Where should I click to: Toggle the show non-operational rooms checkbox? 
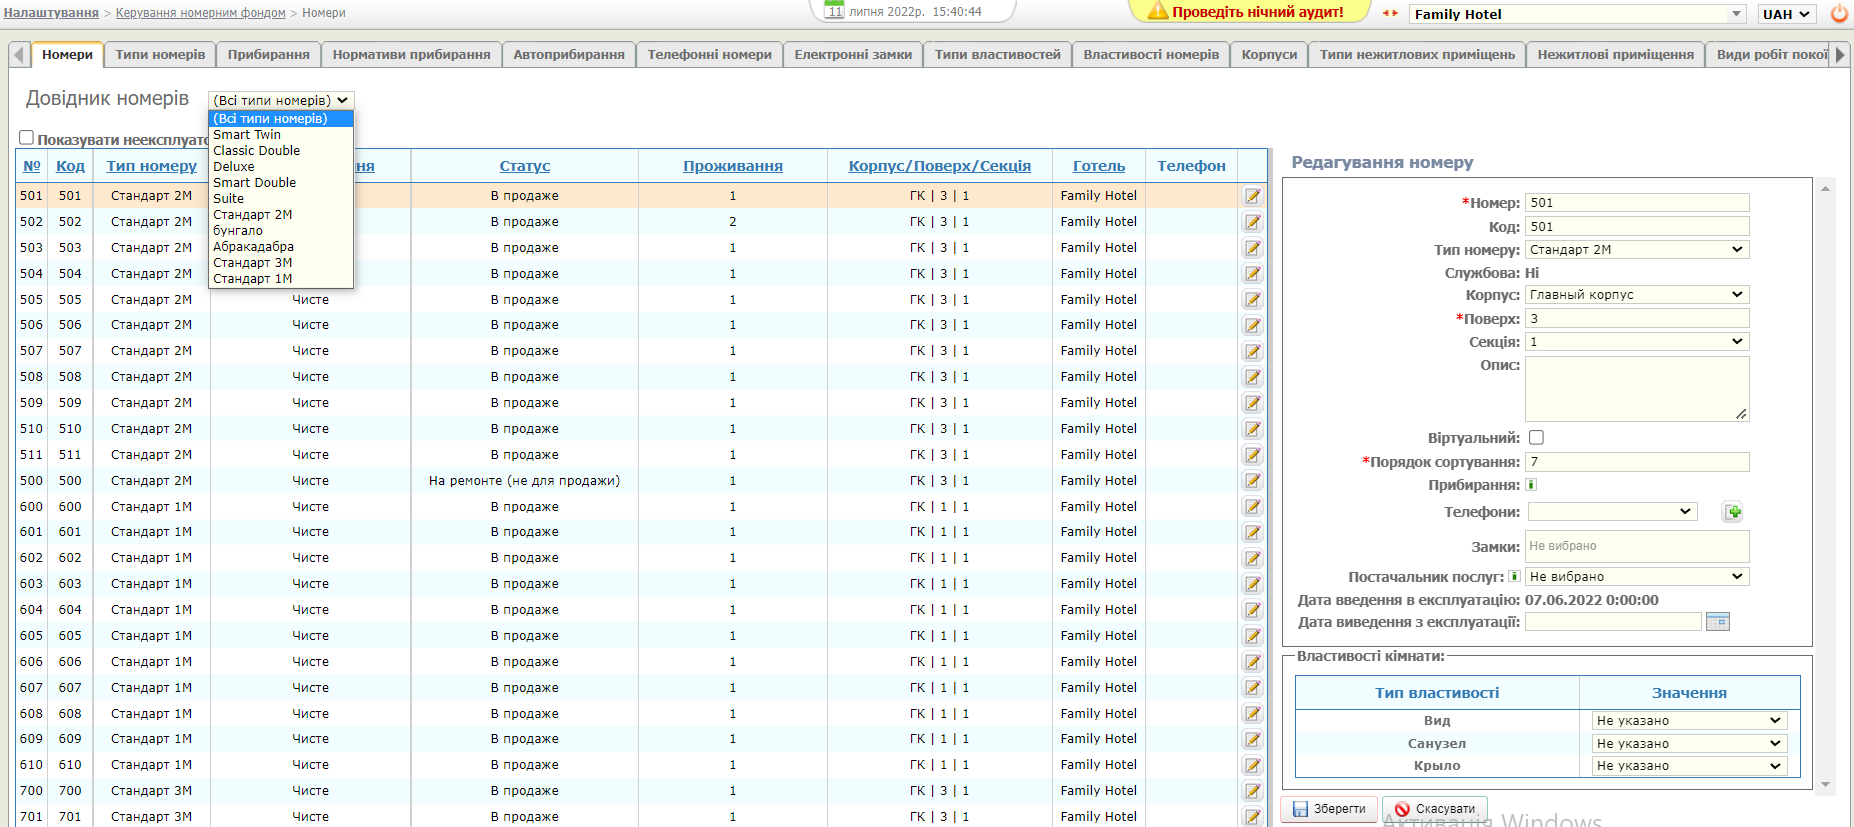click(27, 138)
